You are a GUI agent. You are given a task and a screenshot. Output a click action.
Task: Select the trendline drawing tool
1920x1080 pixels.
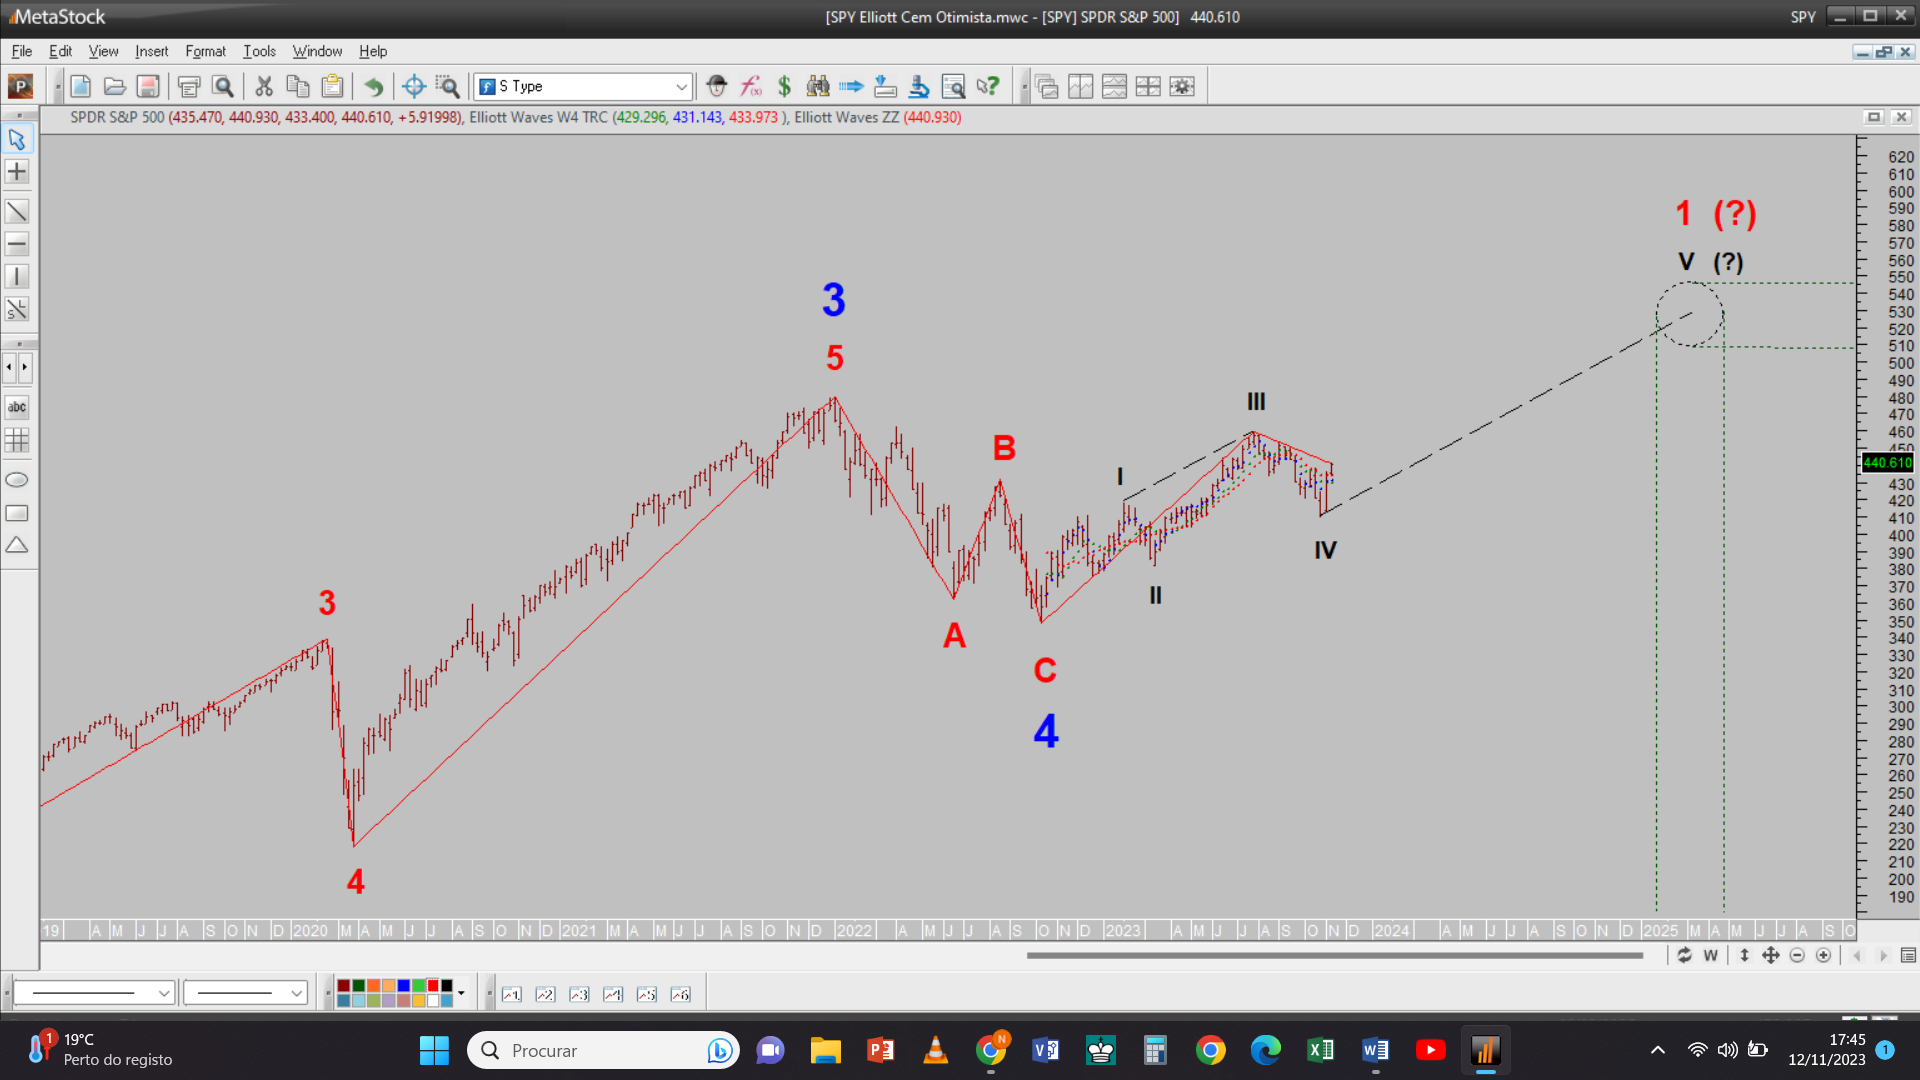(x=17, y=212)
